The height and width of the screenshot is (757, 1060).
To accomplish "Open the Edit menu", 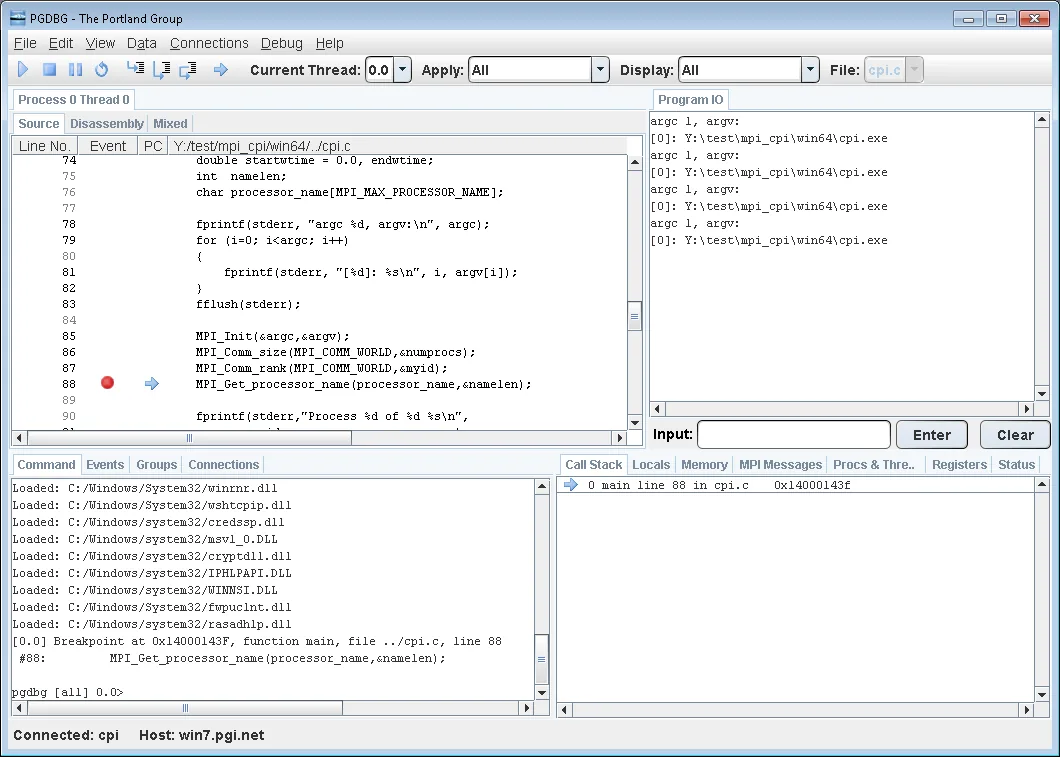I will pos(61,43).
